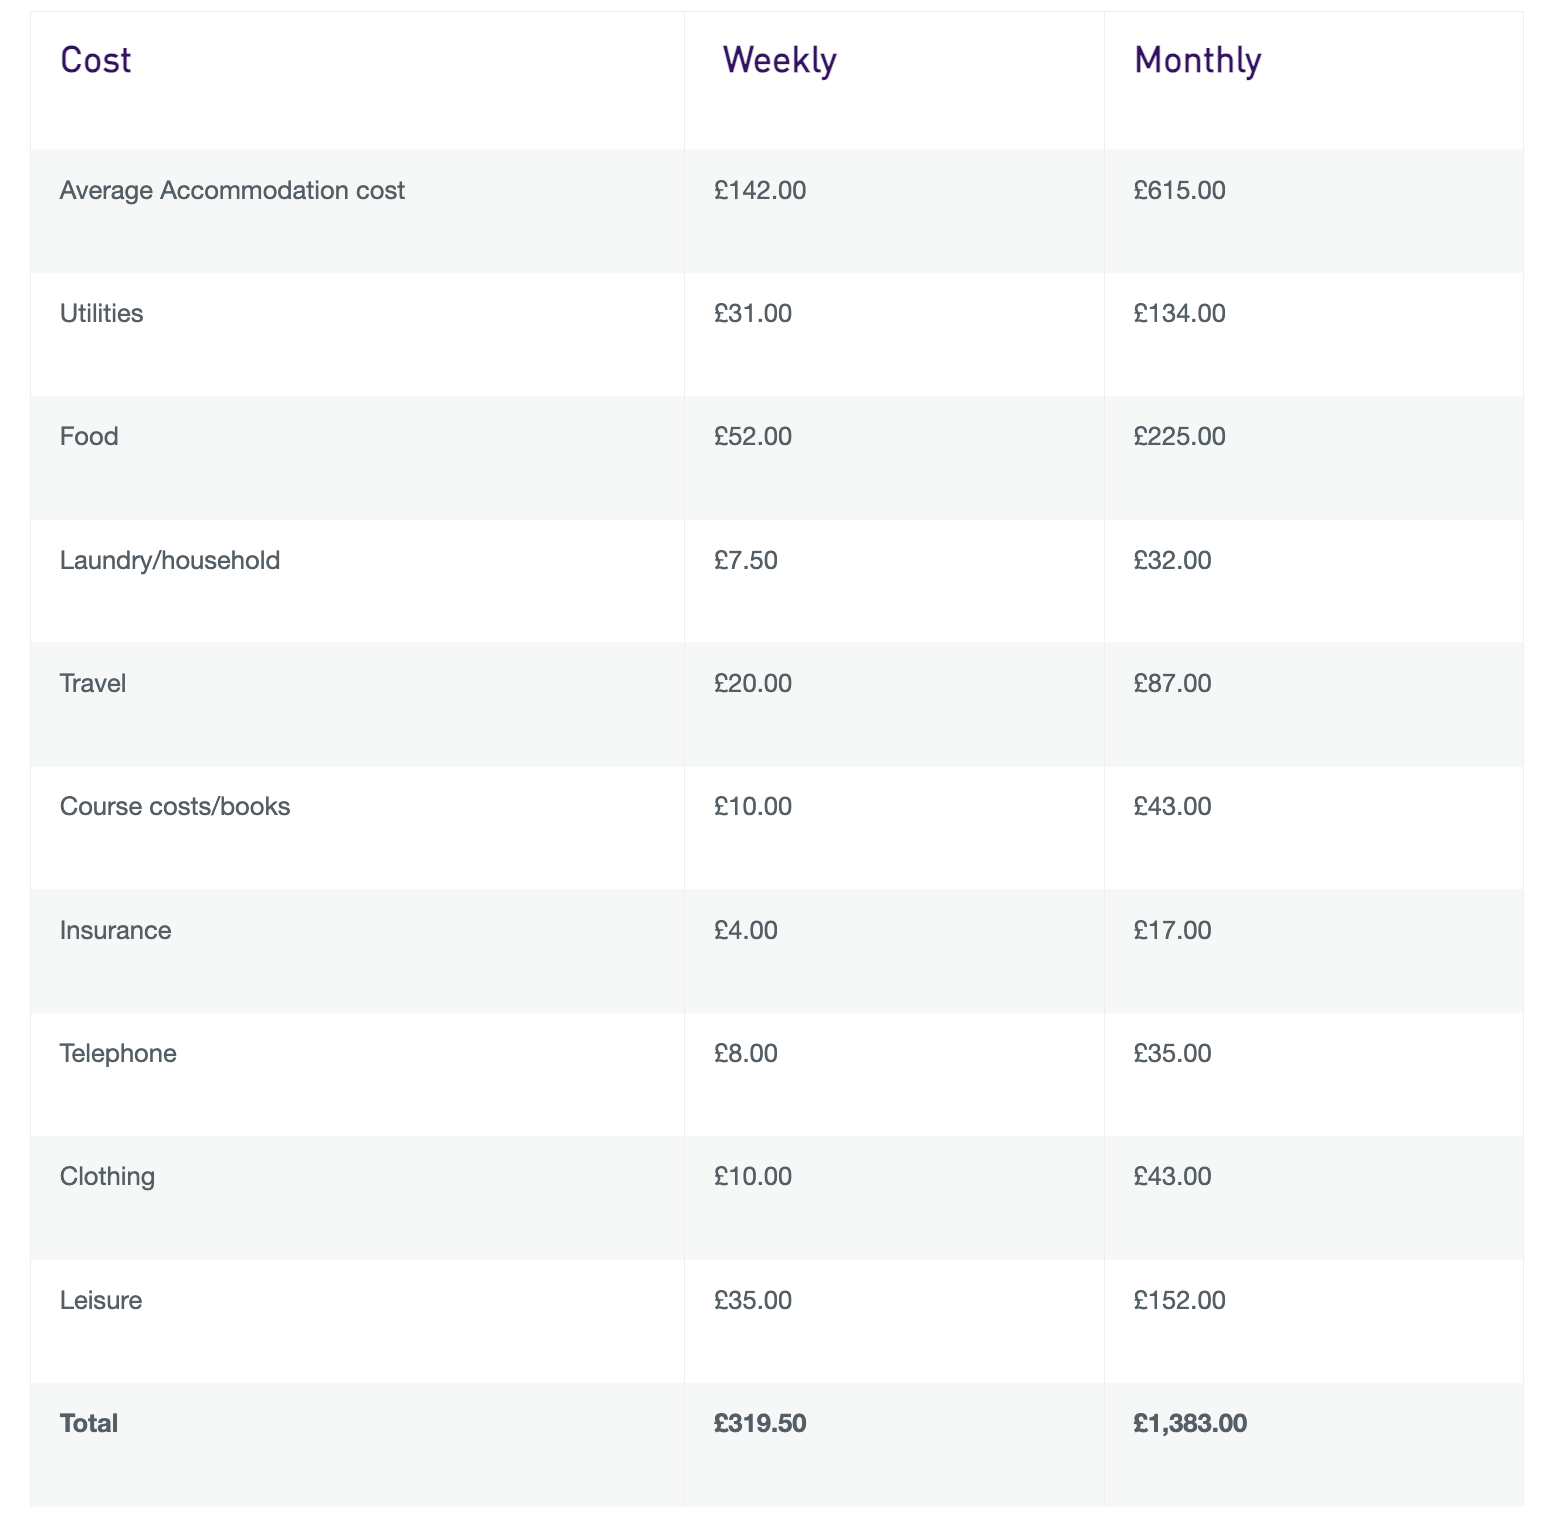Click the weekly leisure value £35.00

[x=752, y=1300]
